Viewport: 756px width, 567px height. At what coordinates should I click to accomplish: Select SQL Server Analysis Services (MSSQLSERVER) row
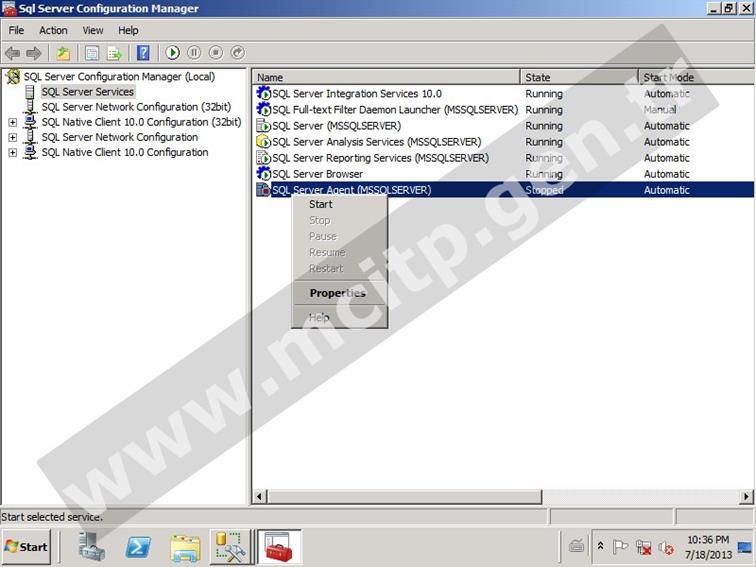tap(503, 141)
